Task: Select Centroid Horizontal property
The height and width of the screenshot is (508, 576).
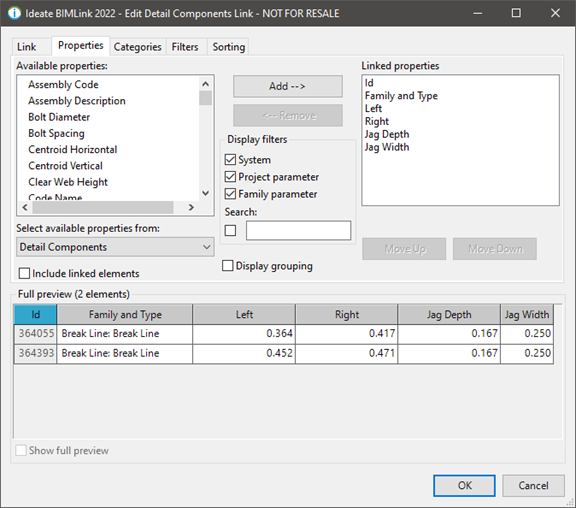Action: [73, 149]
